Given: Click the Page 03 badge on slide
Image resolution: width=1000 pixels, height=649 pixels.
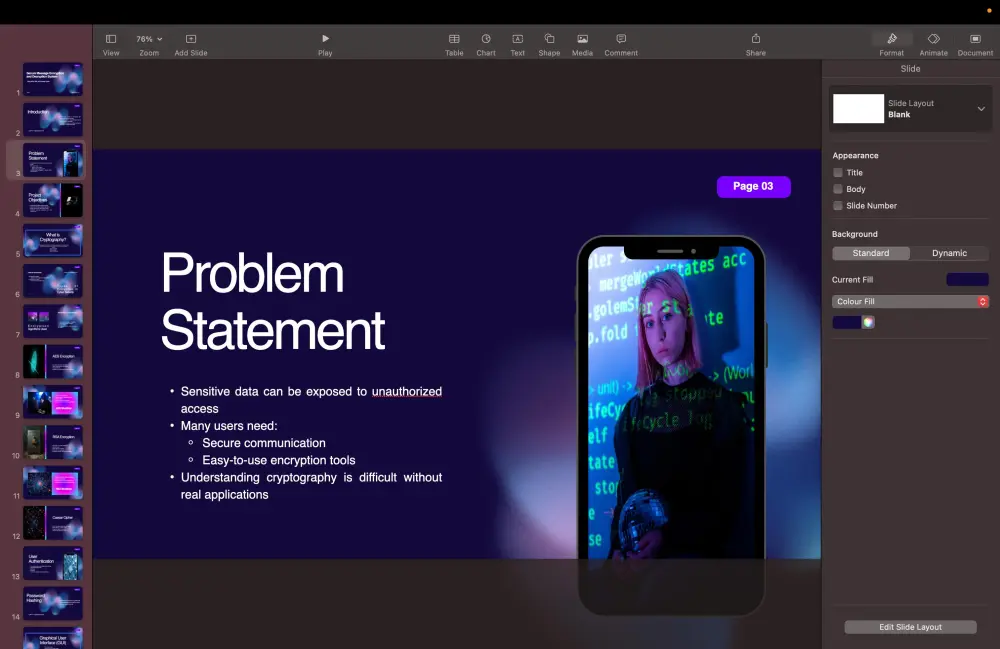Looking at the screenshot, I should point(753,186).
